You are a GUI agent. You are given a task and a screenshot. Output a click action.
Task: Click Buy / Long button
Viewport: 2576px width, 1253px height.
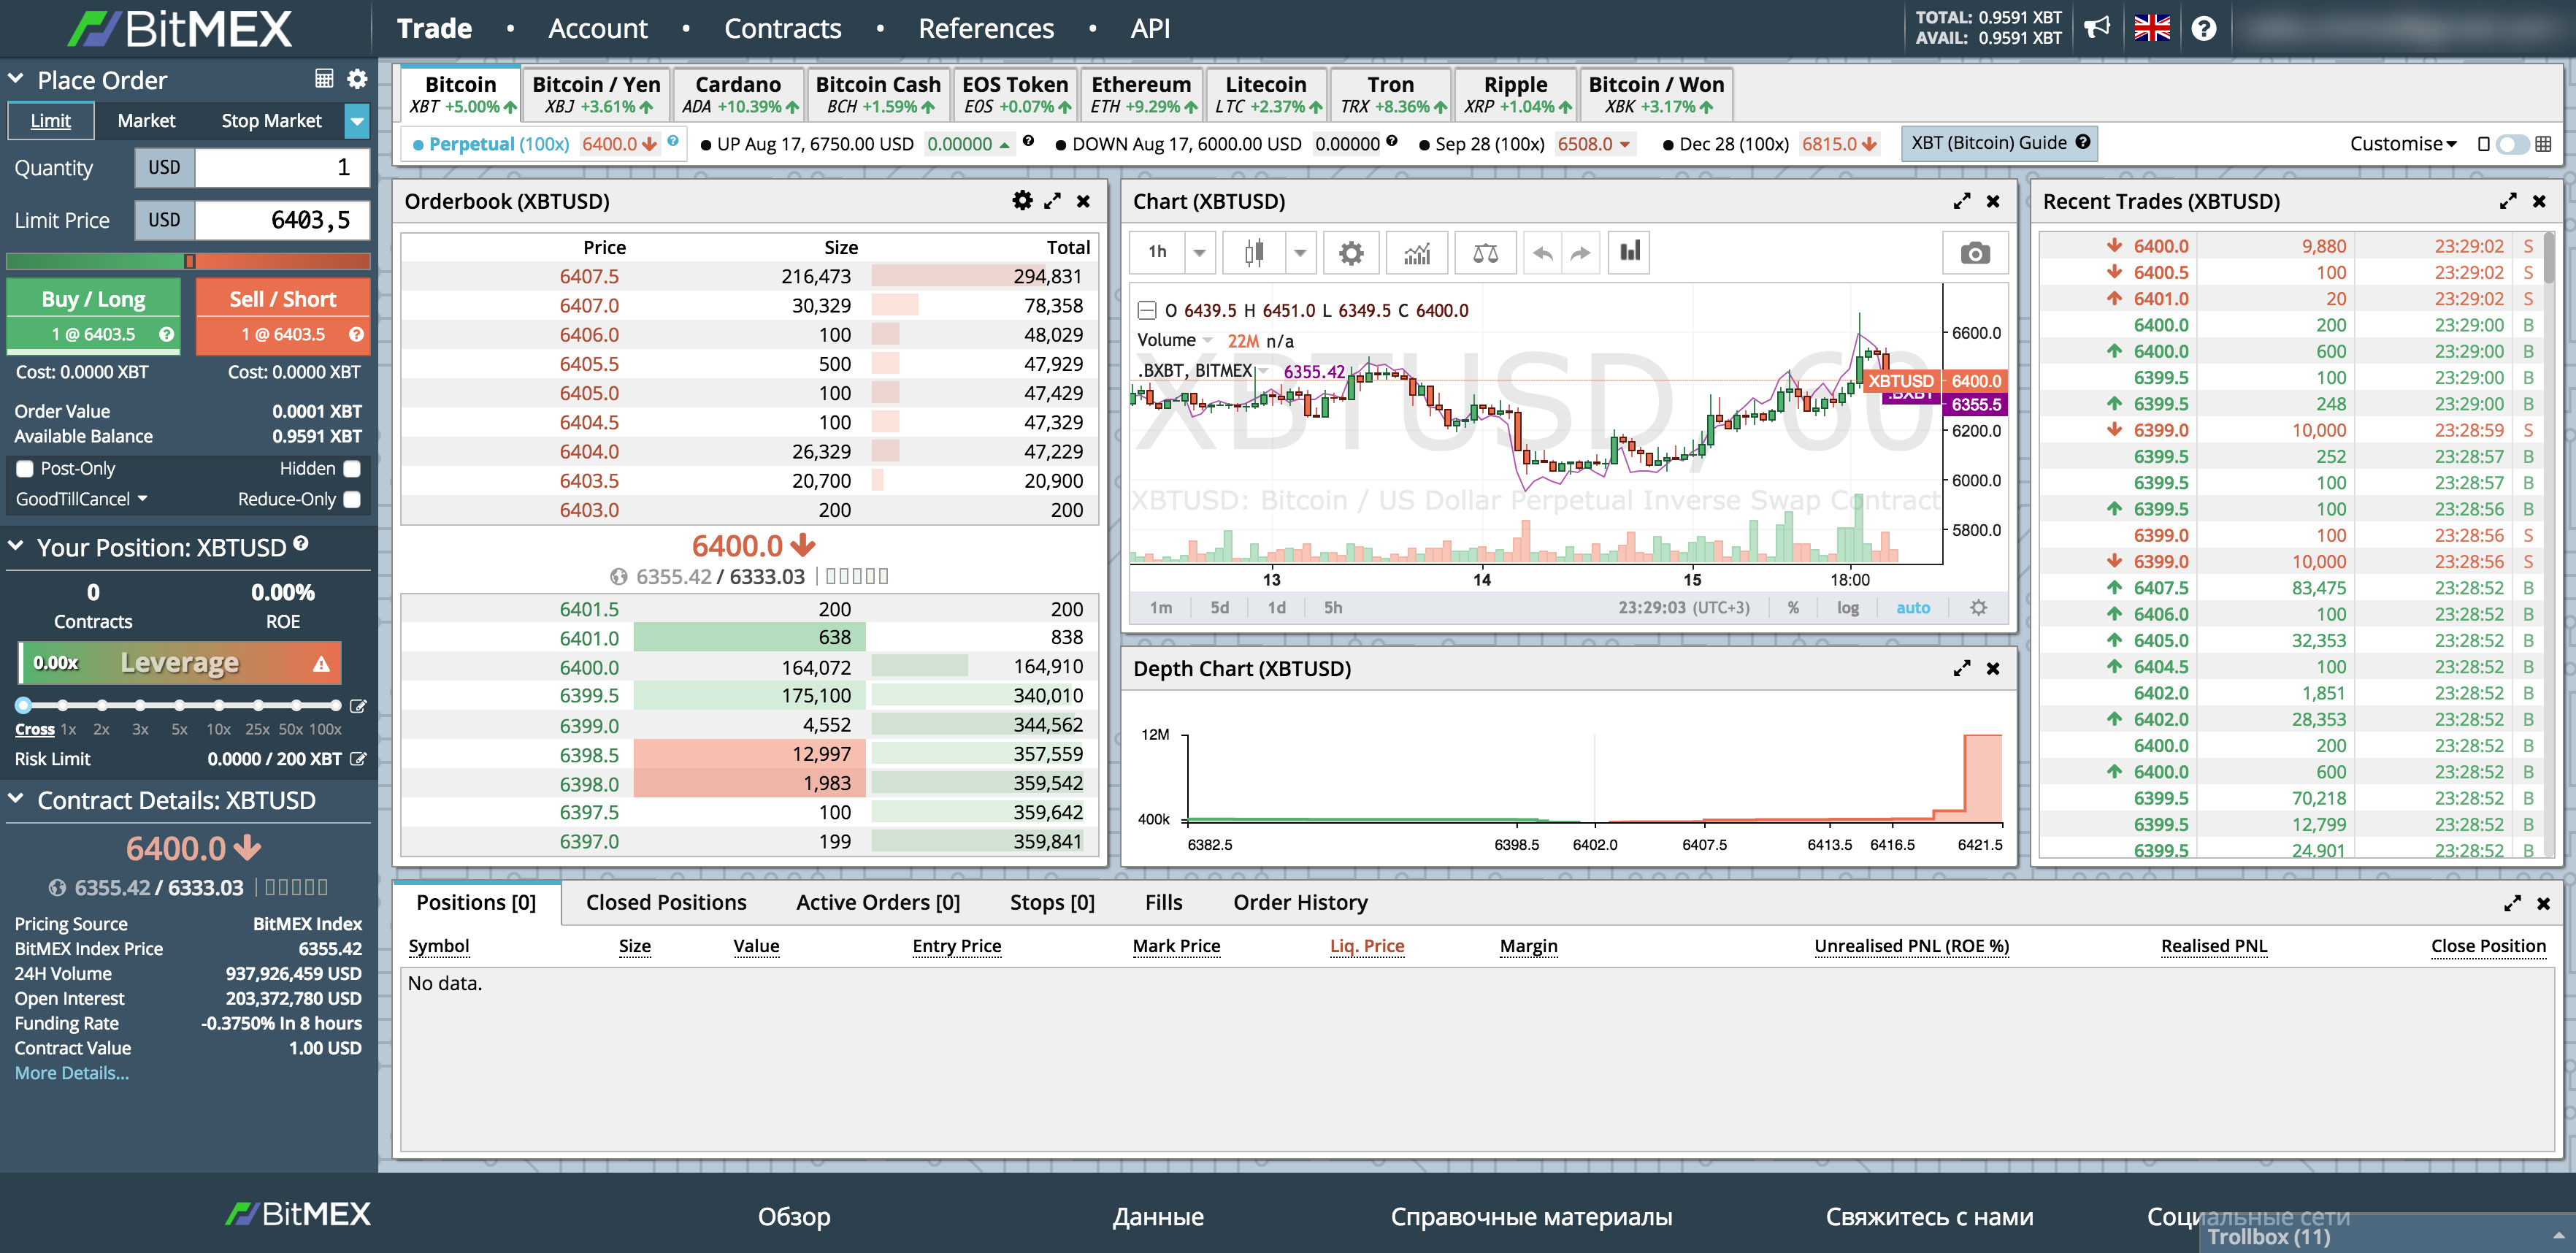click(x=93, y=316)
